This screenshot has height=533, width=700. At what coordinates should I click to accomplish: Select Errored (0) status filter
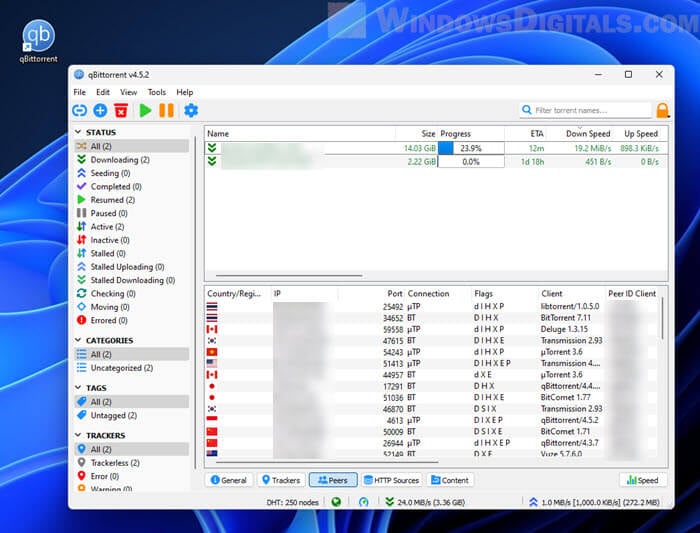[x=132, y=320]
